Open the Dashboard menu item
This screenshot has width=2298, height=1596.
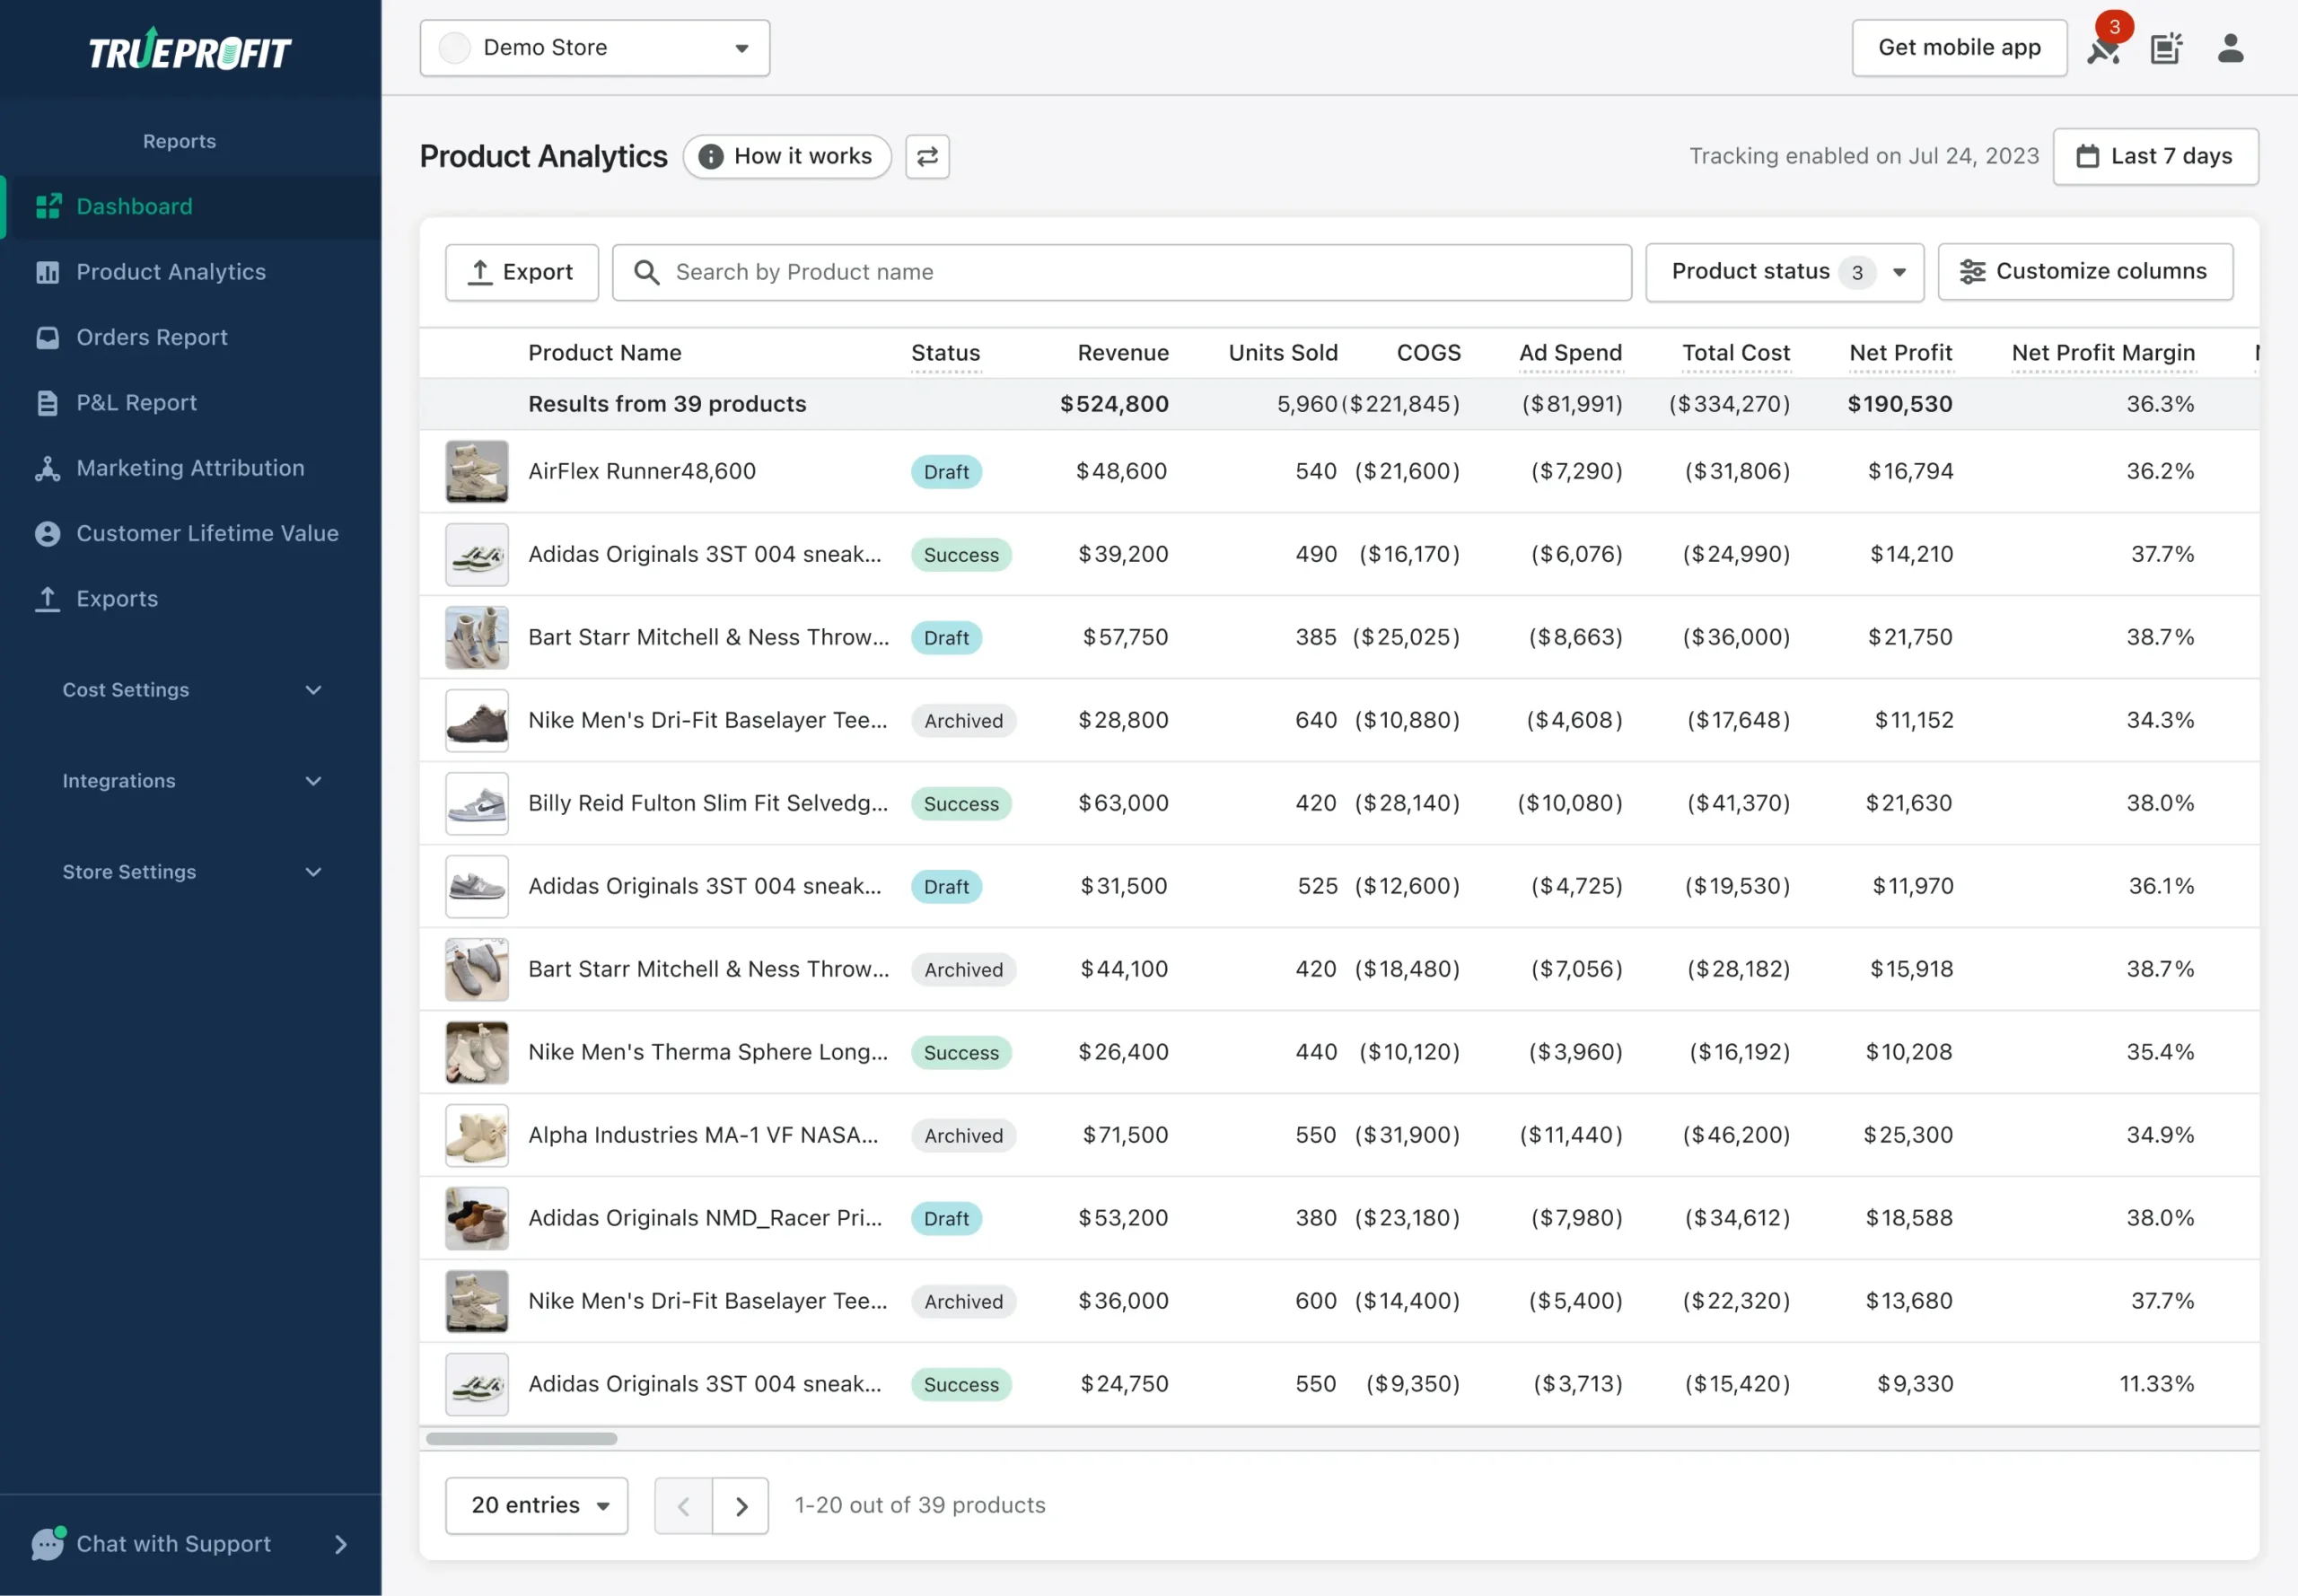191,207
